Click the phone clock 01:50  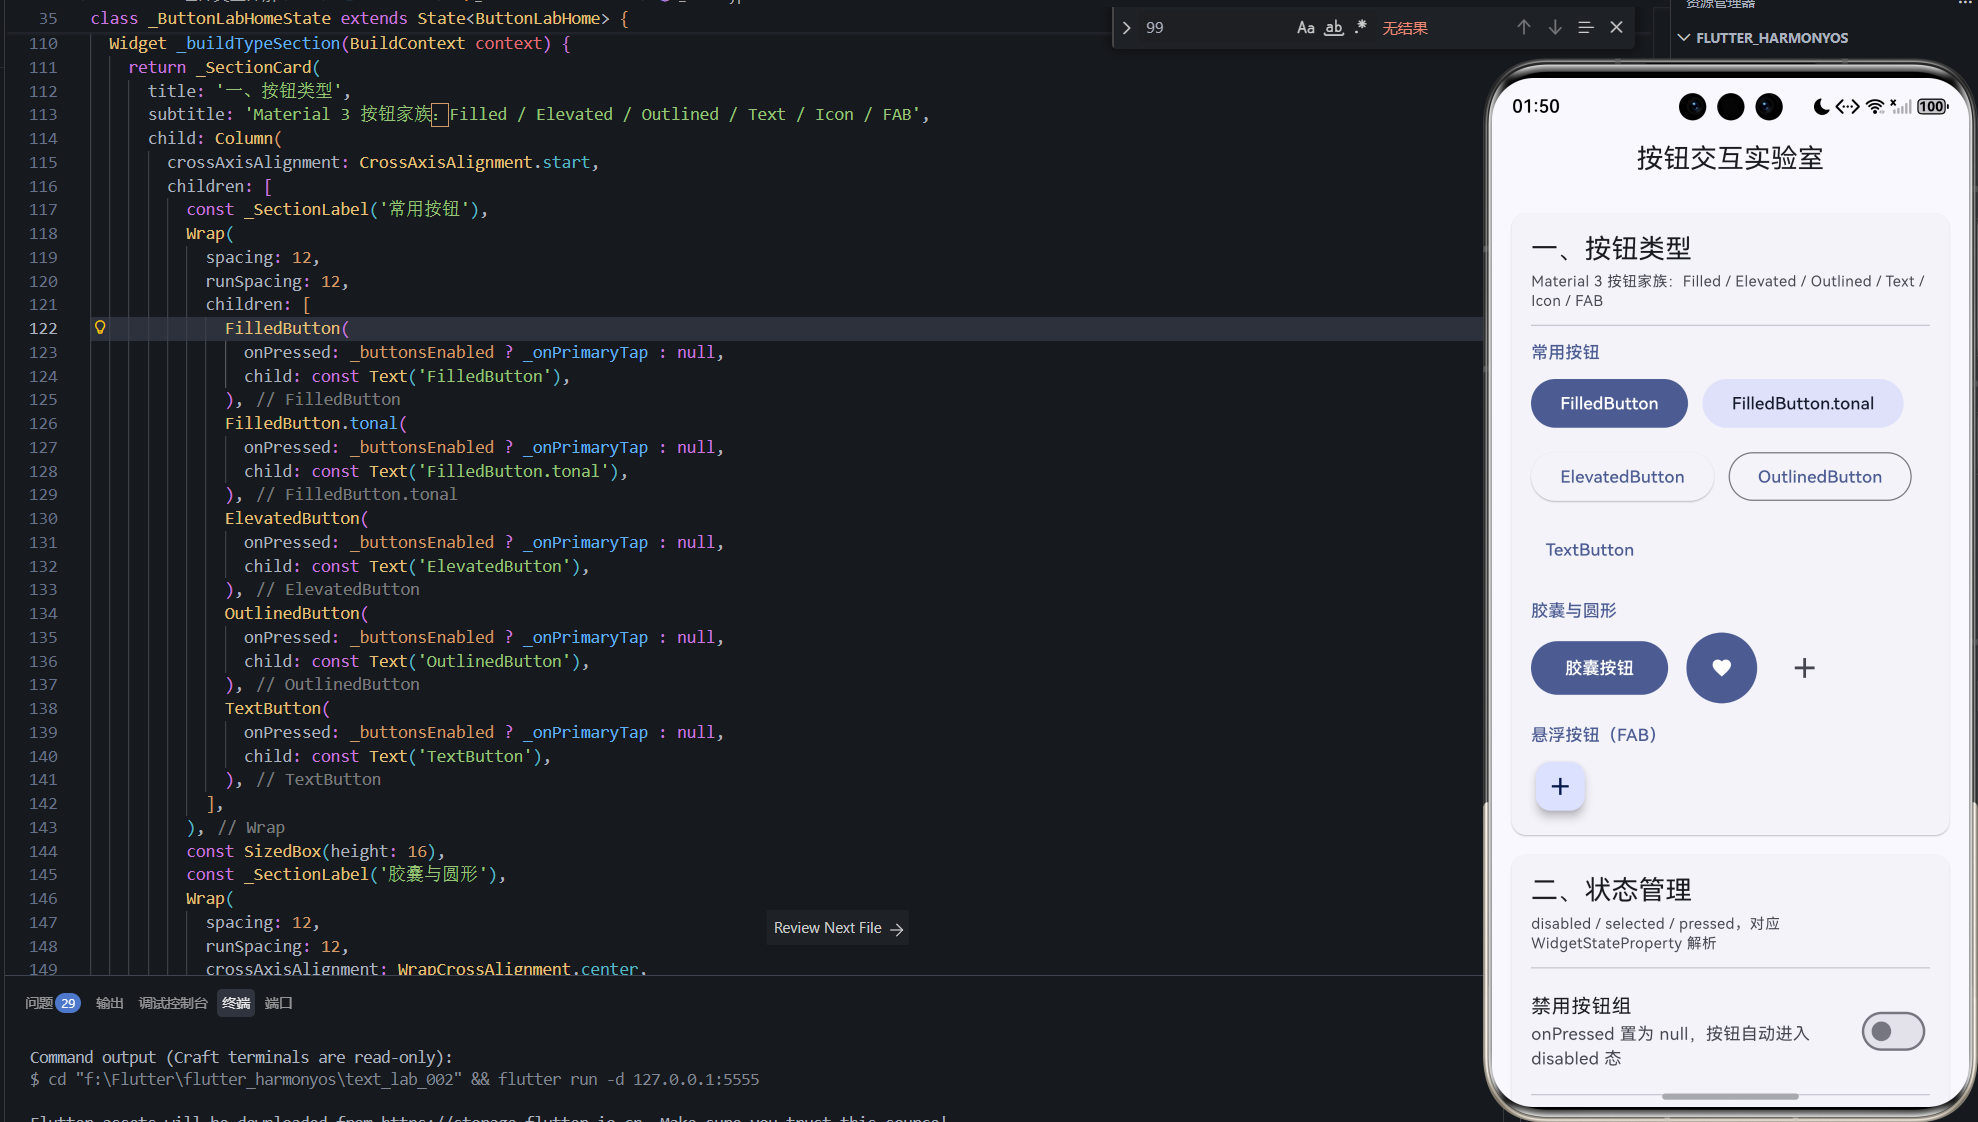click(x=1535, y=107)
